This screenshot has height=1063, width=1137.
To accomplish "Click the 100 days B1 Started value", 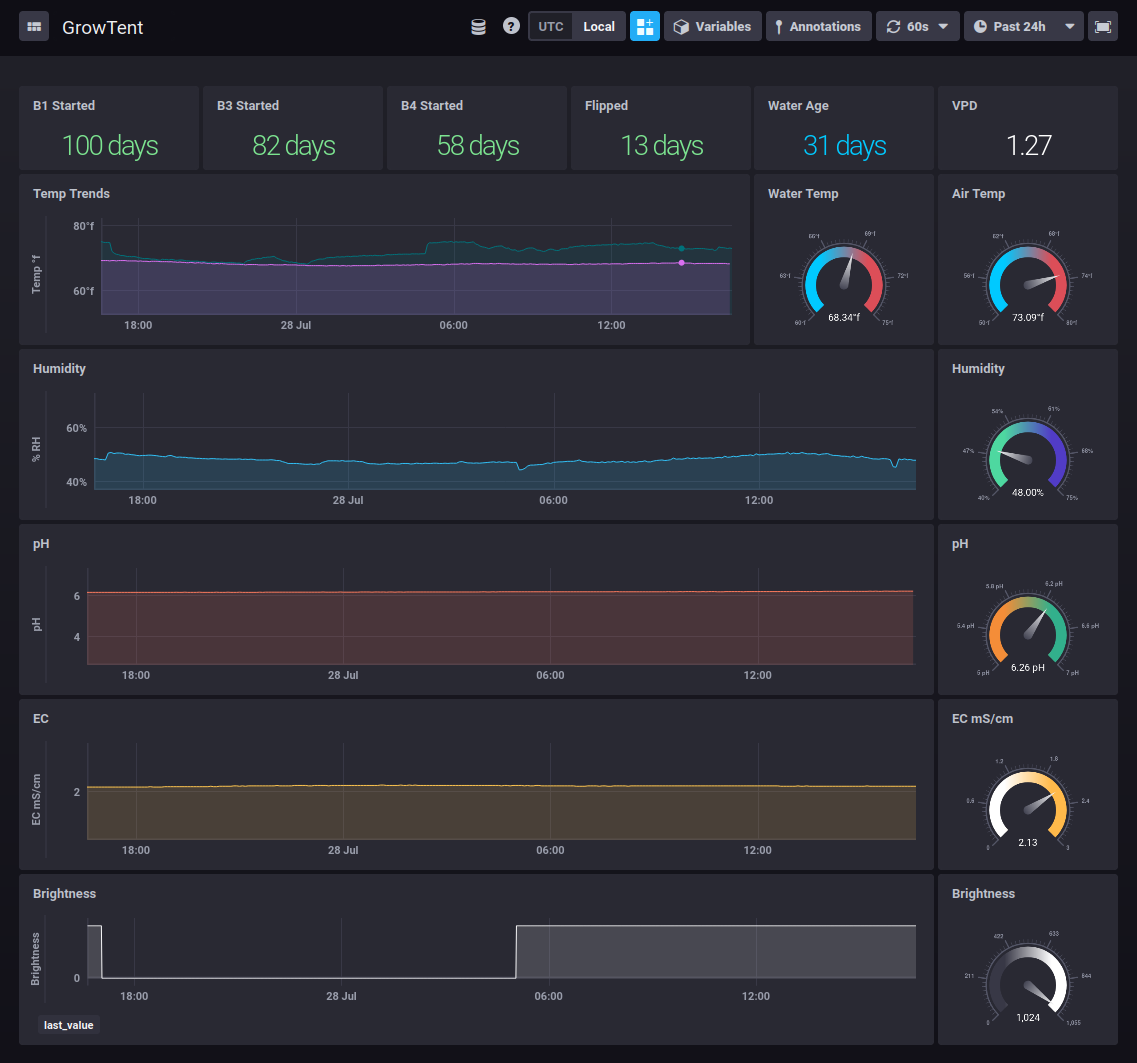I will 110,146.
